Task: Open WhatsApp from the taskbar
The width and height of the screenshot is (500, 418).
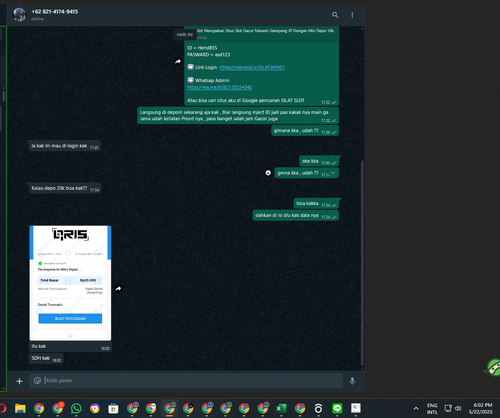Action: pyautogui.click(x=76, y=408)
